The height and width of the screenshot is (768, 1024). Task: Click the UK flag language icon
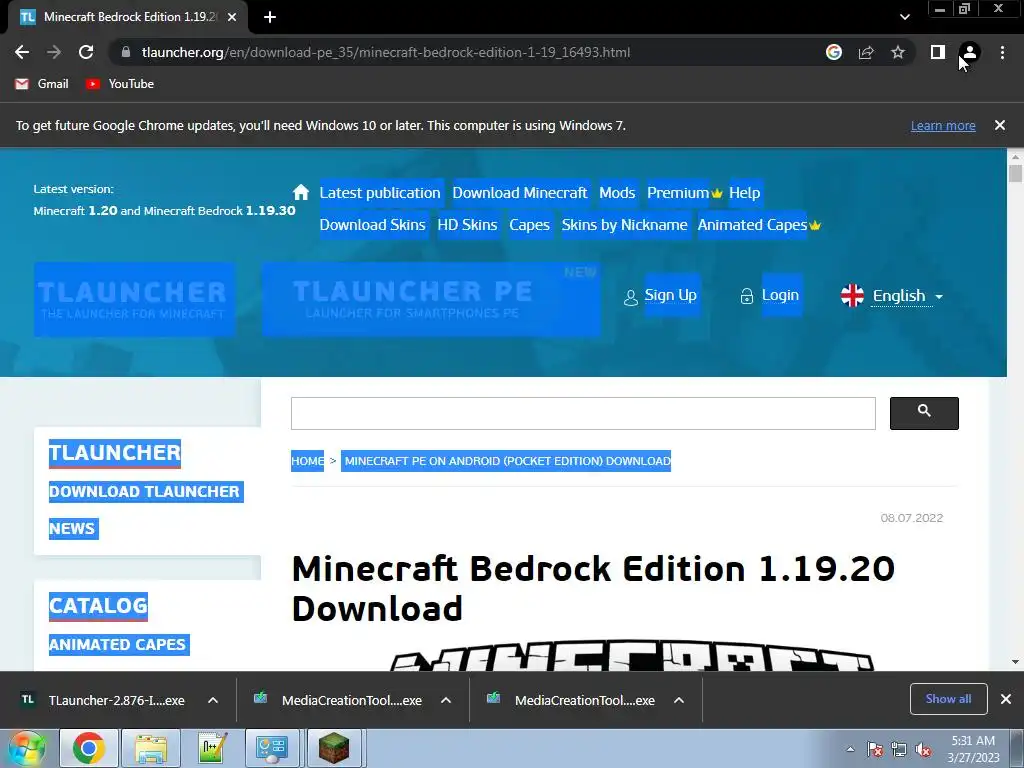[x=852, y=295]
